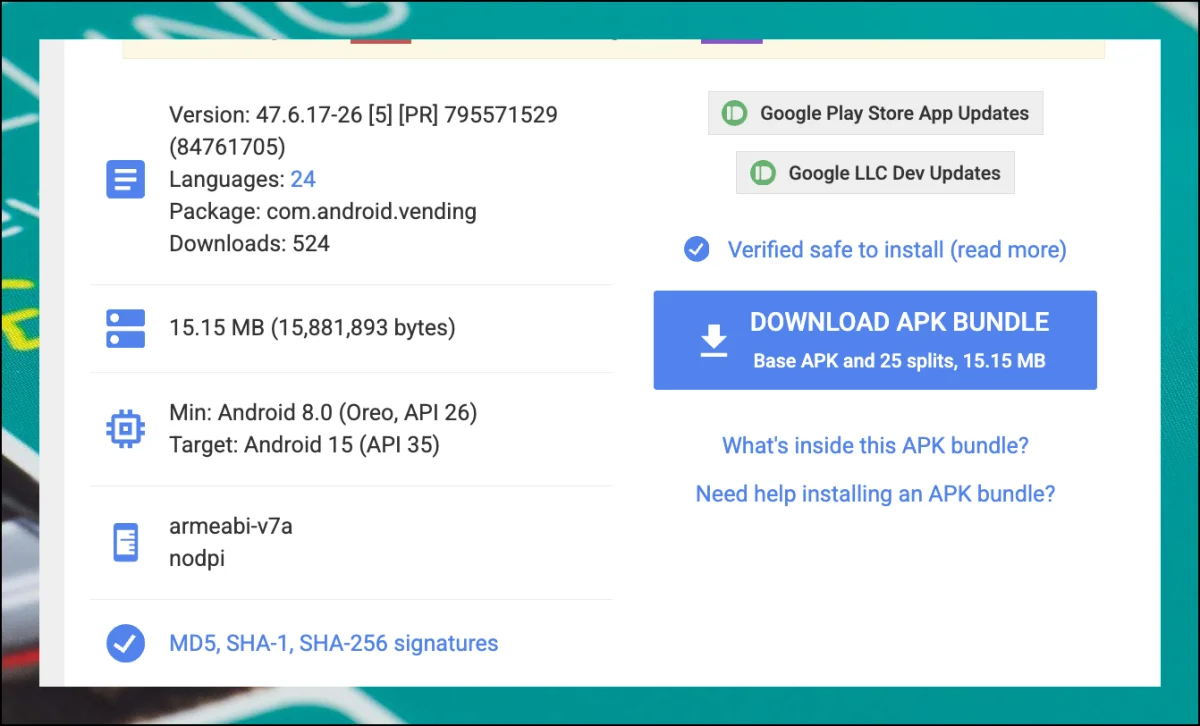Screen dimensions: 1200x726
Task: Subscribe to Google LLC Dev Updates
Action: [893, 173]
